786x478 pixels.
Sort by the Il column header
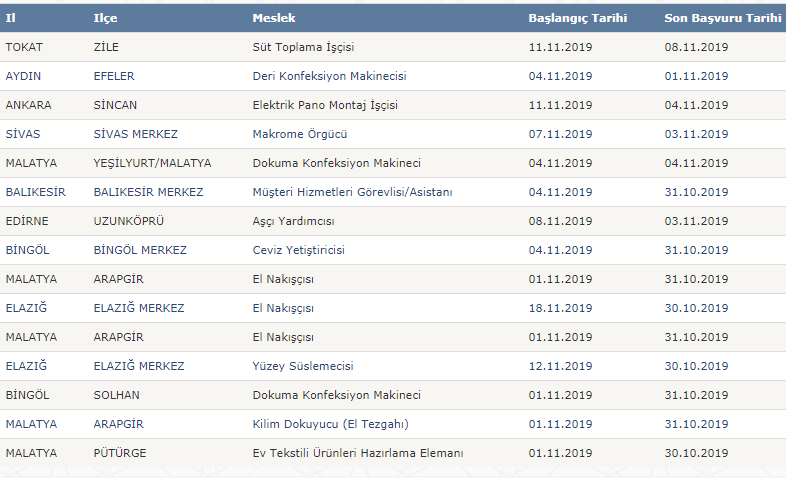point(11,18)
